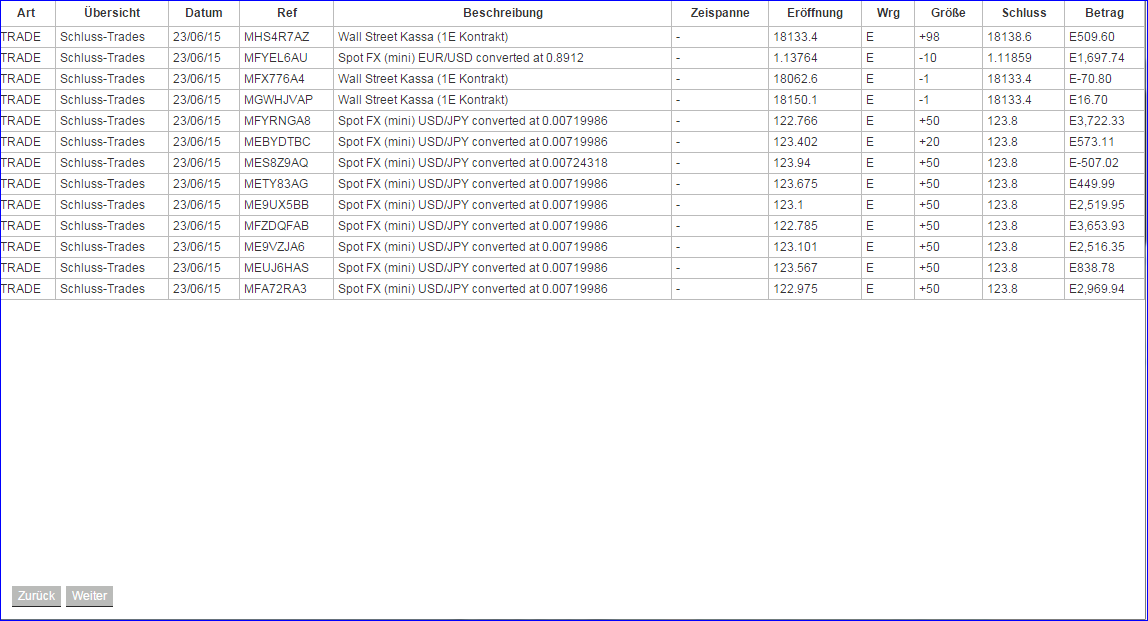Image resolution: width=1148 pixels, height=621 pixels.
Task: Sort table by the Datum column
Action: coord(203,12)
